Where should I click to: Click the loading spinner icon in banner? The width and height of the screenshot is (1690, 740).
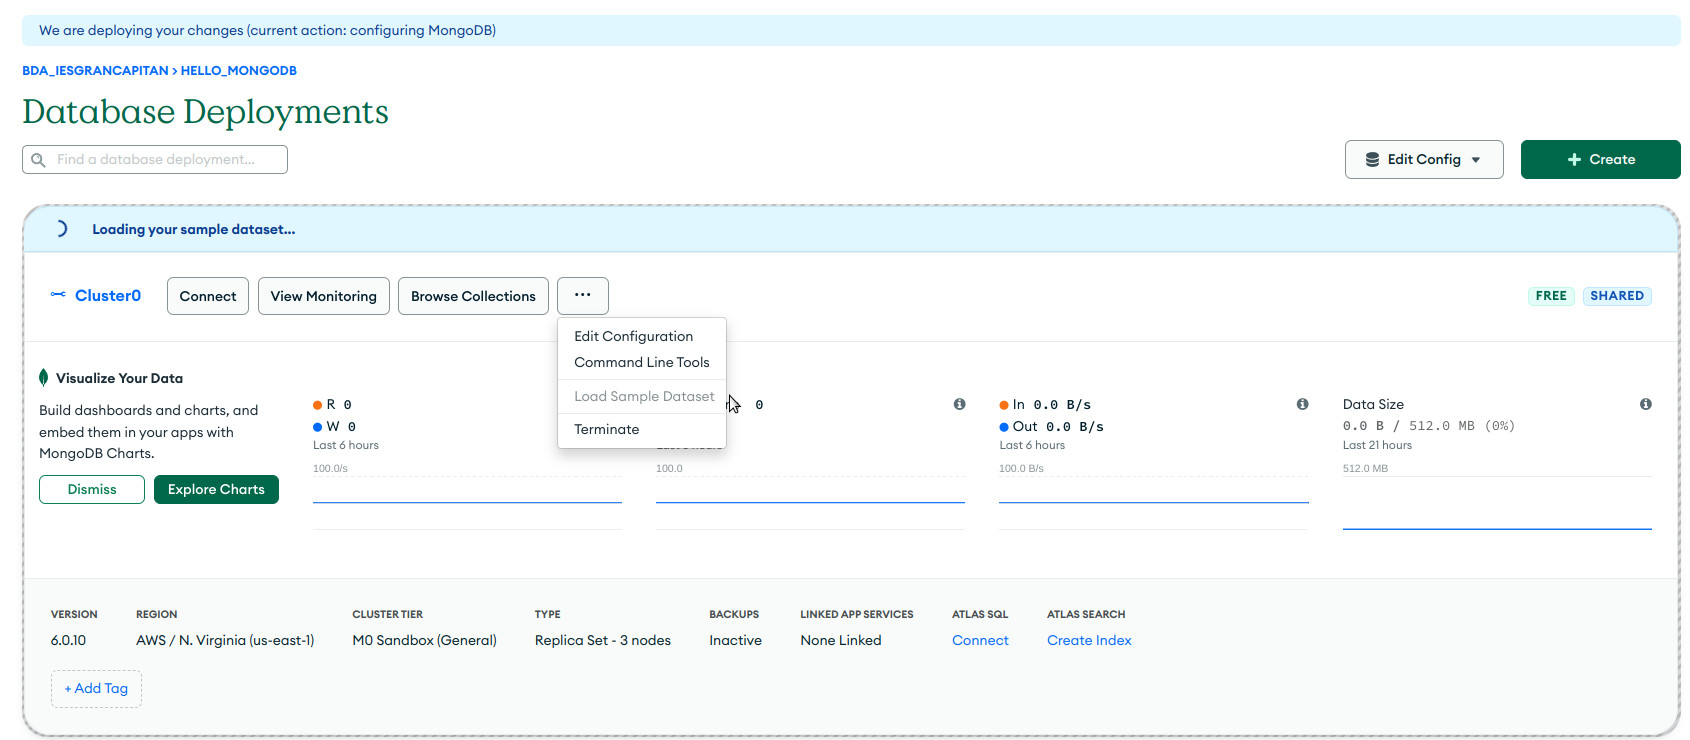[x=61, y=229]
